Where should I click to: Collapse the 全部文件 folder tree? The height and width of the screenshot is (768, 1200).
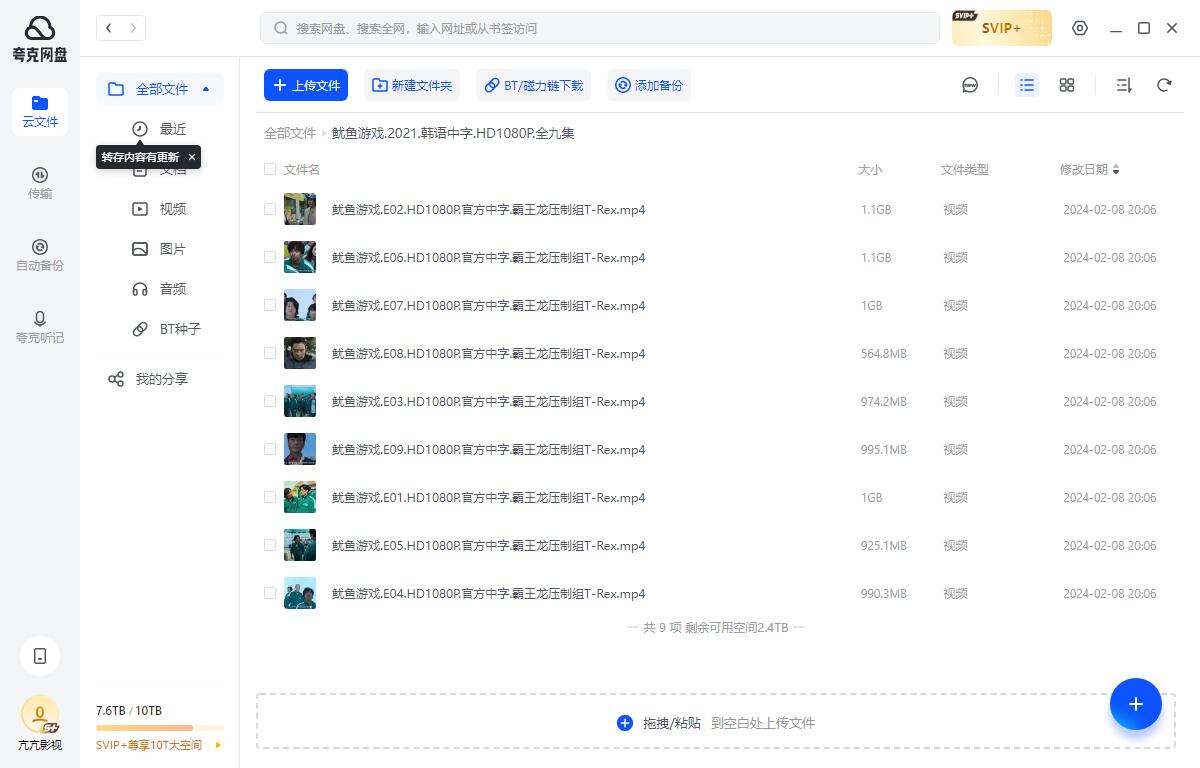[206, 89]
